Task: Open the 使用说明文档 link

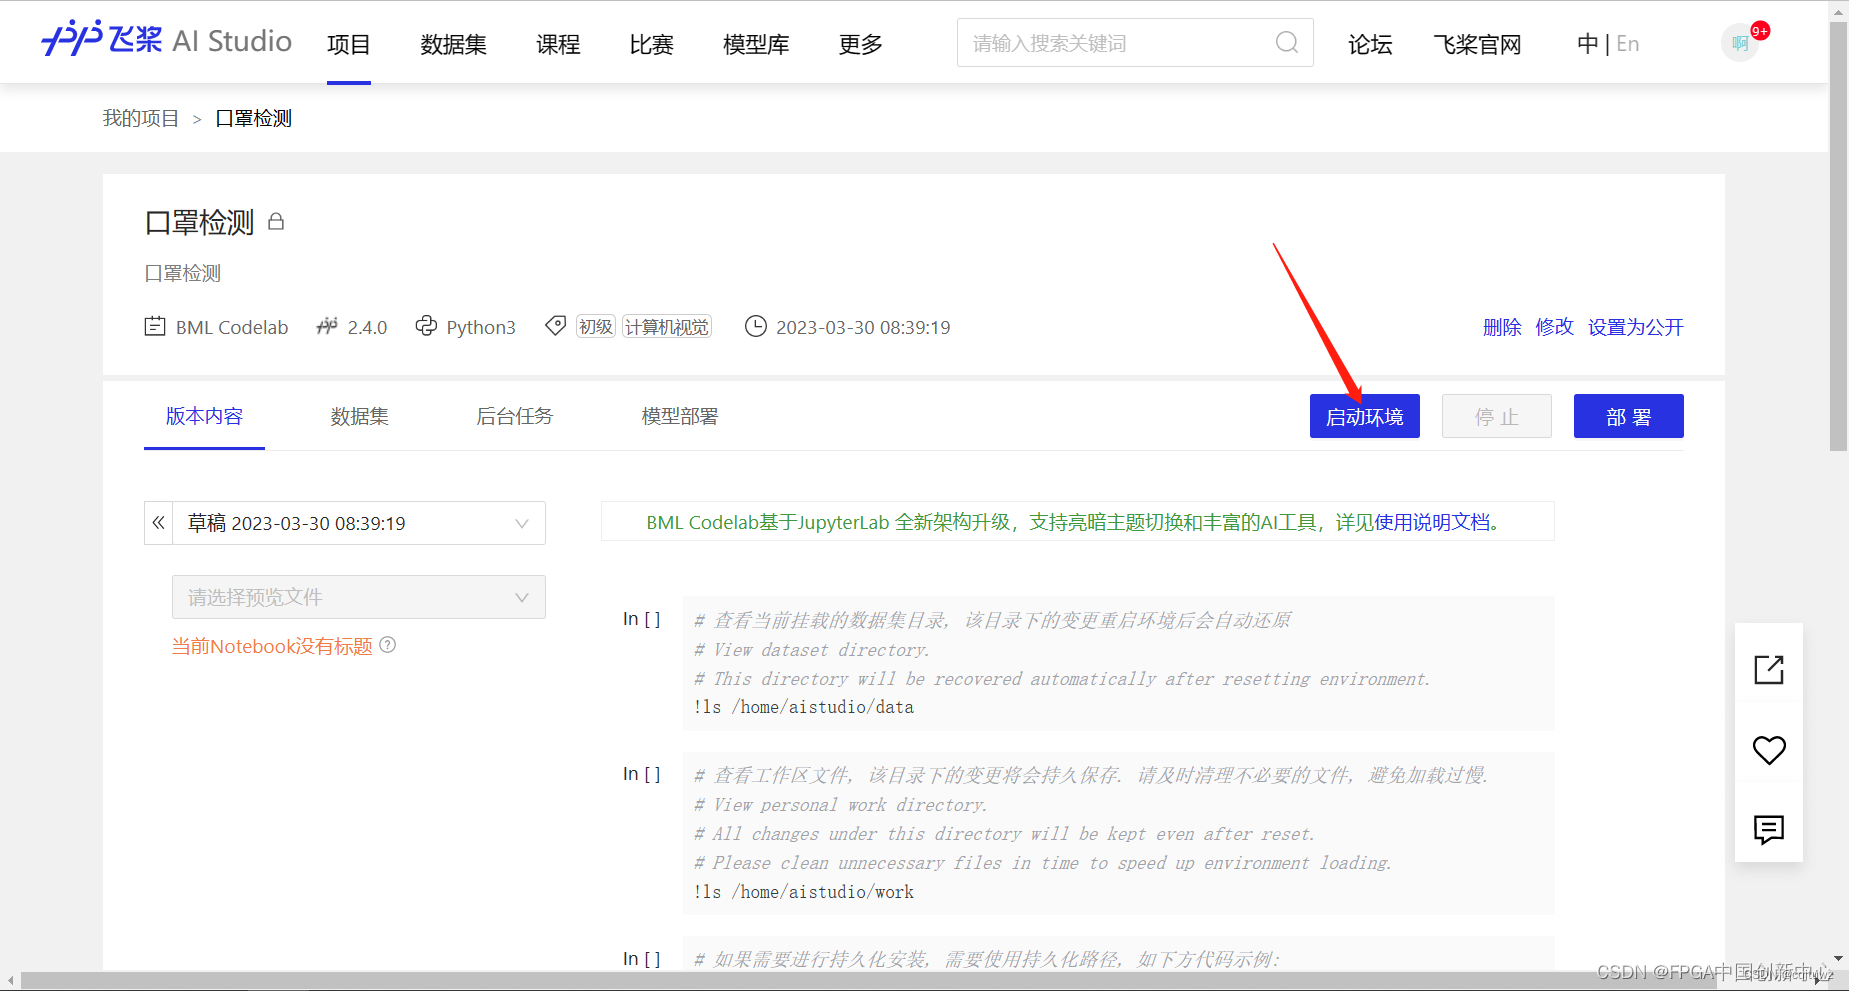Action: (1432, 522)
